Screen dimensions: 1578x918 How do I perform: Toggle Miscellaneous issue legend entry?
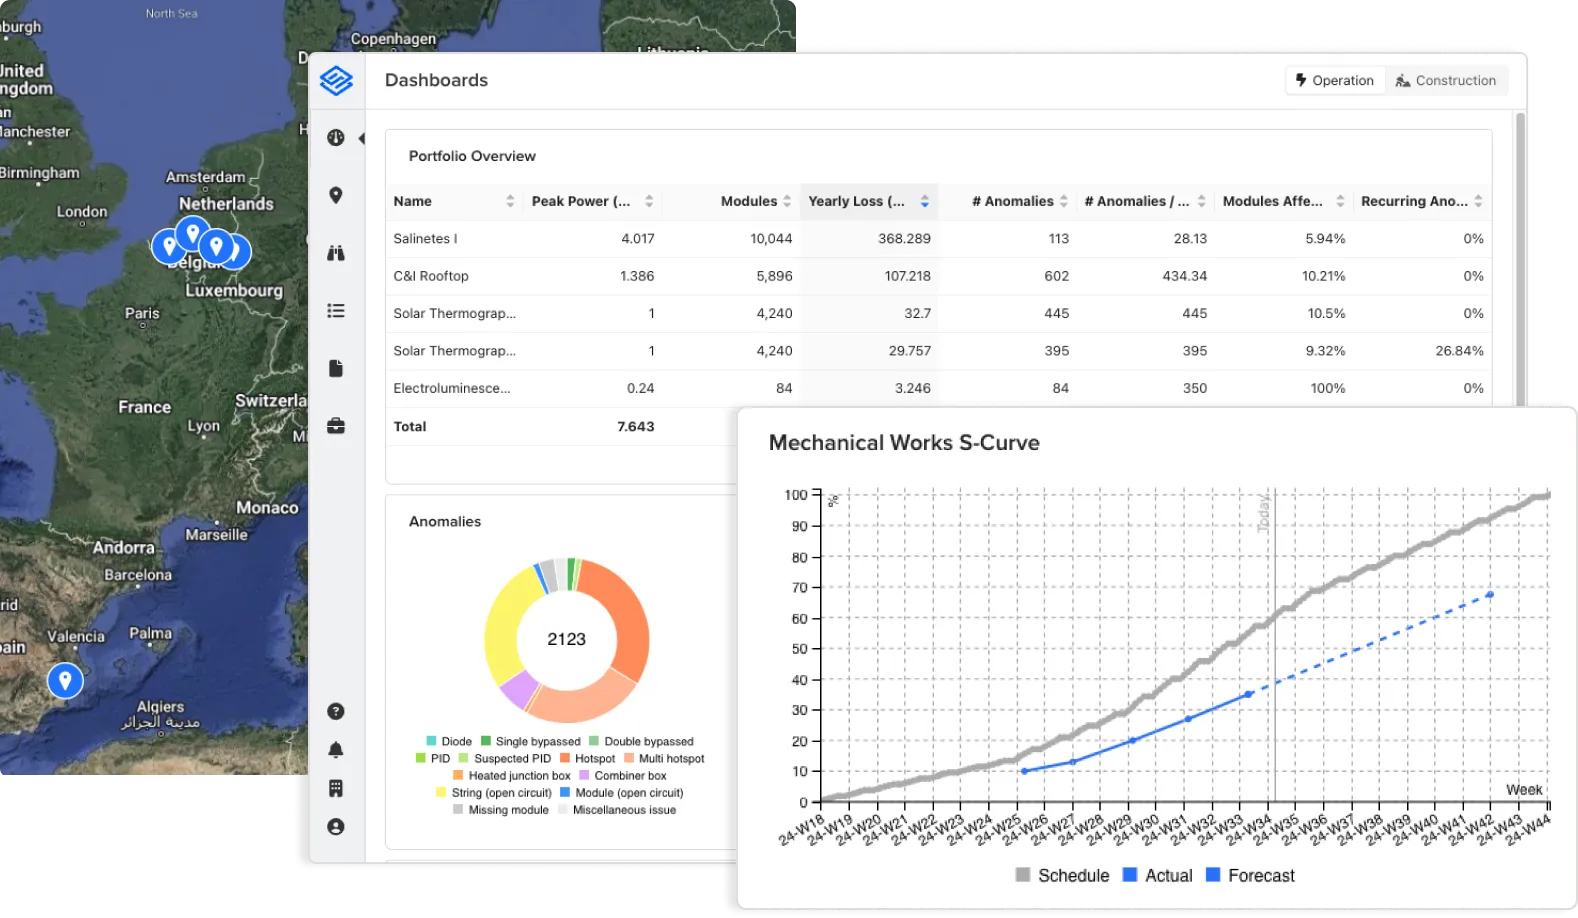click(617, 810)
